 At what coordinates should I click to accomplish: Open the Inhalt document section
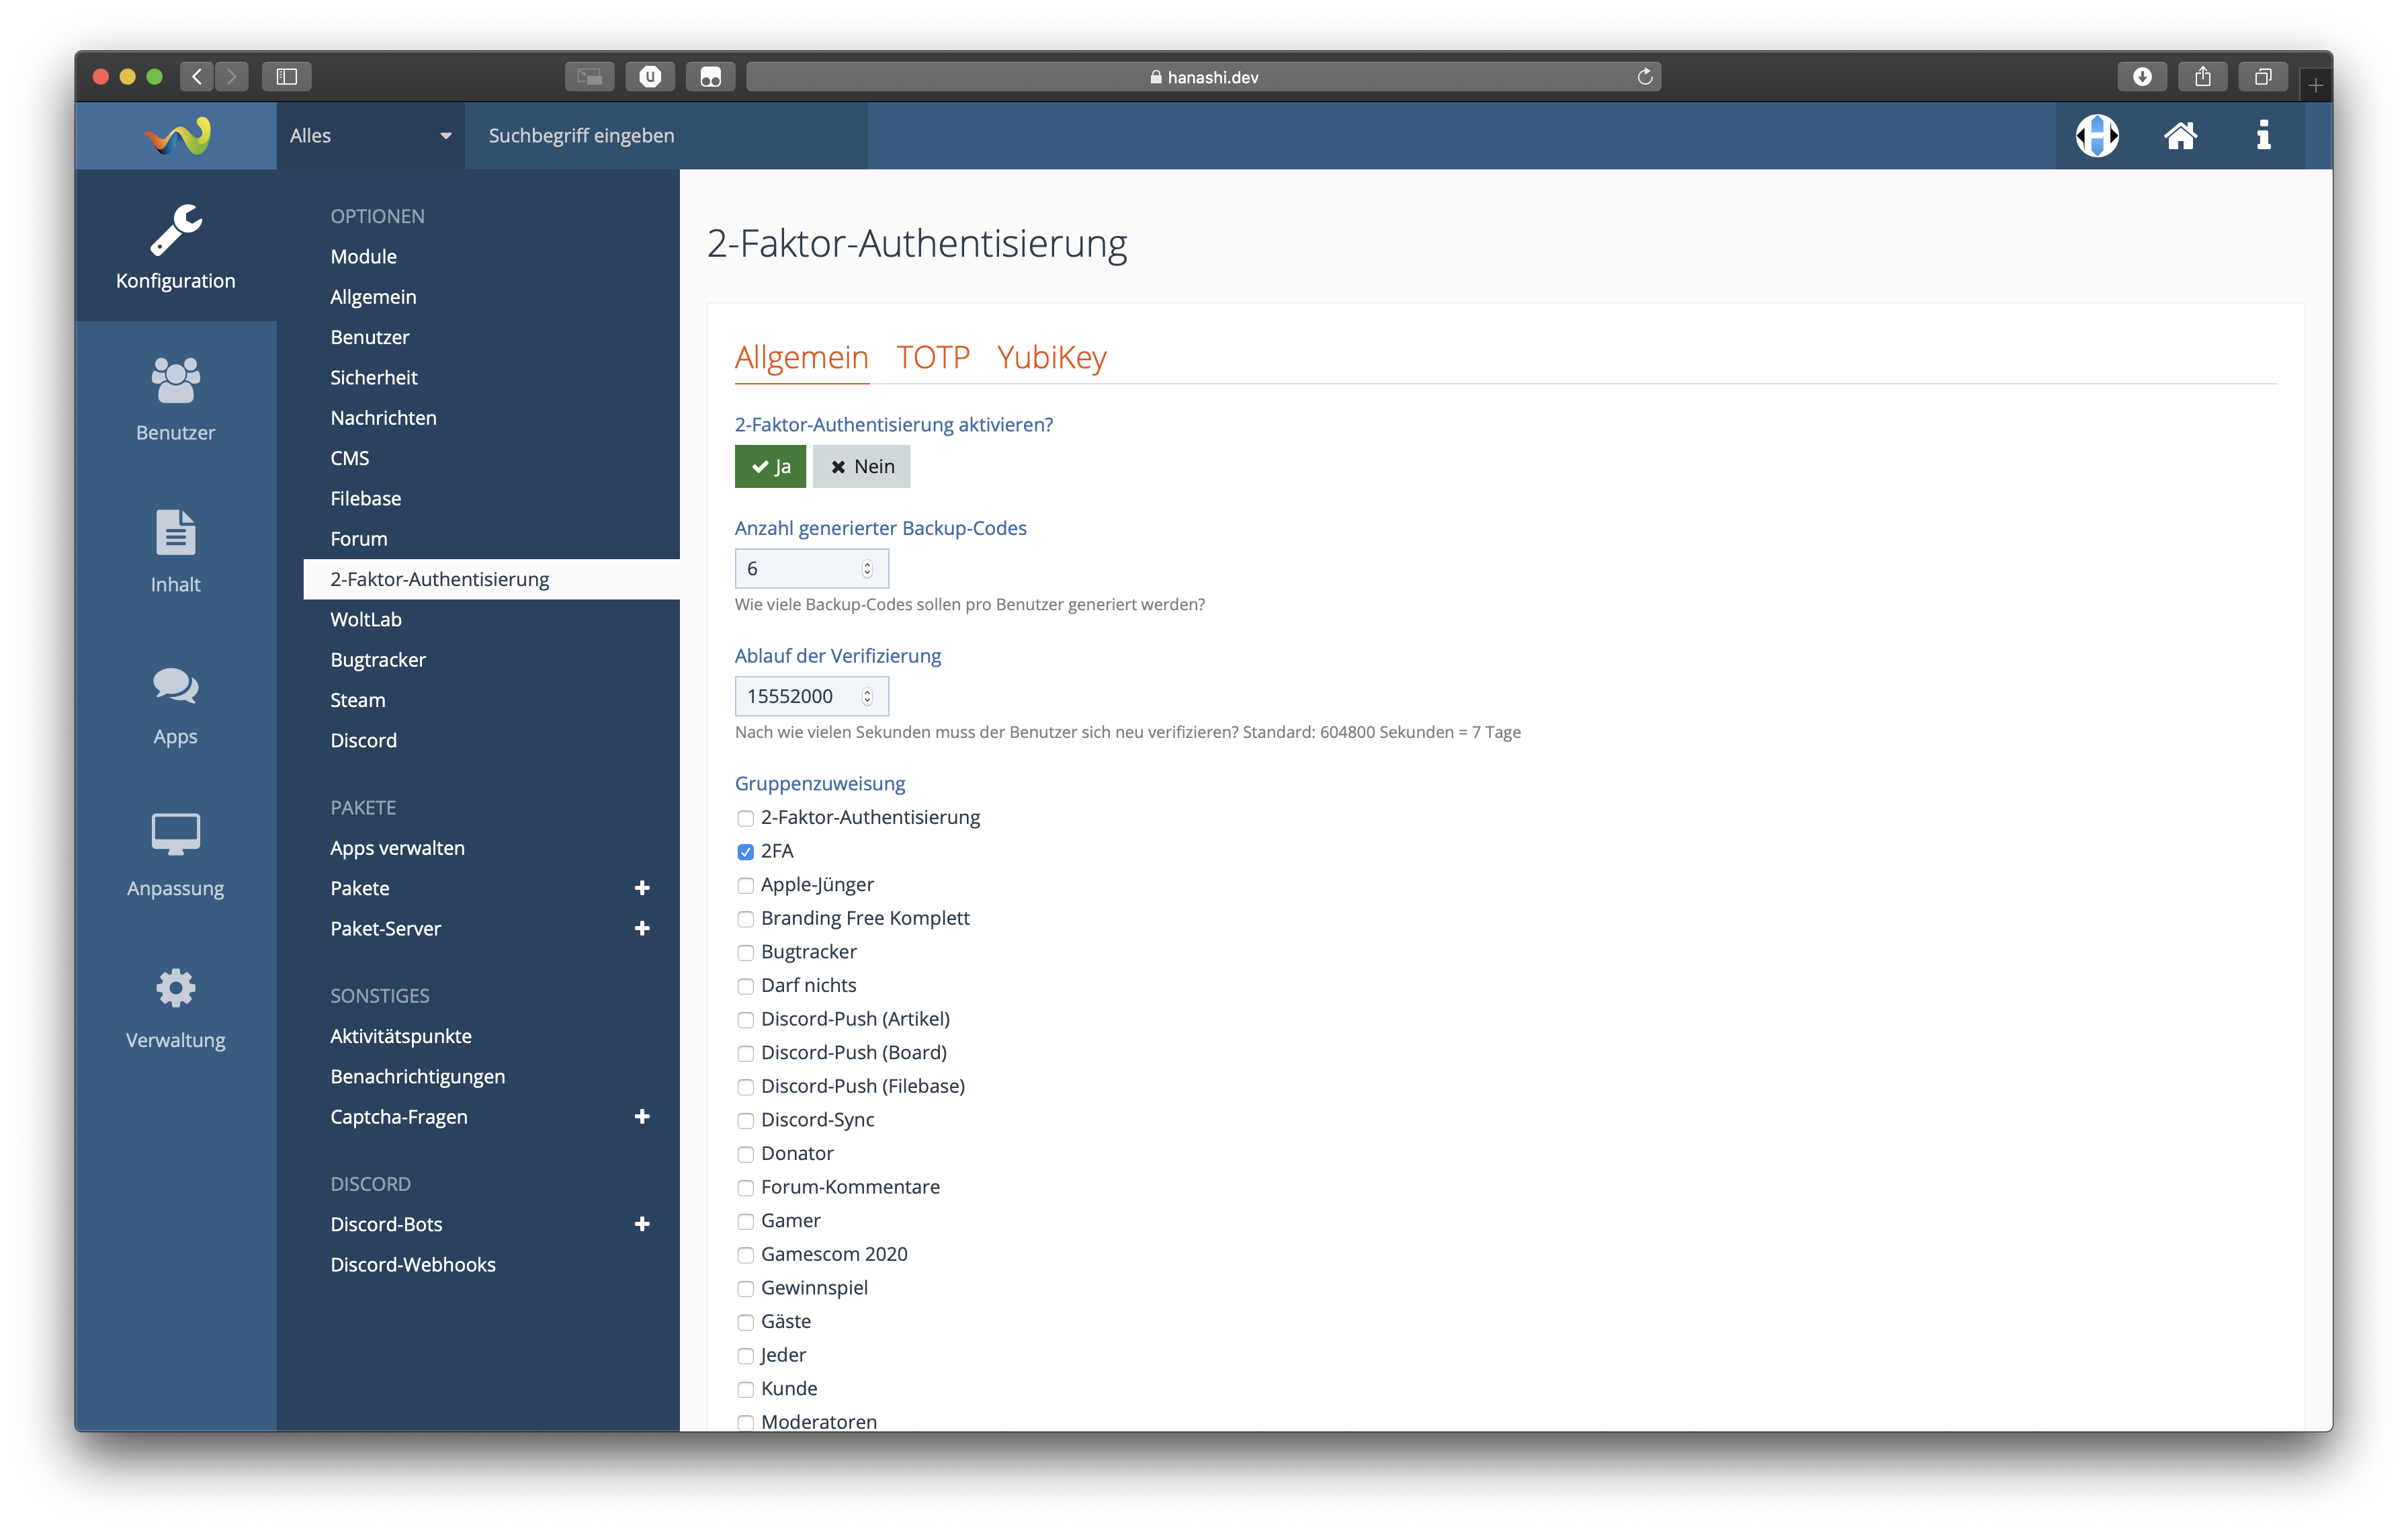pyautogui.click(x=176, y=550)
